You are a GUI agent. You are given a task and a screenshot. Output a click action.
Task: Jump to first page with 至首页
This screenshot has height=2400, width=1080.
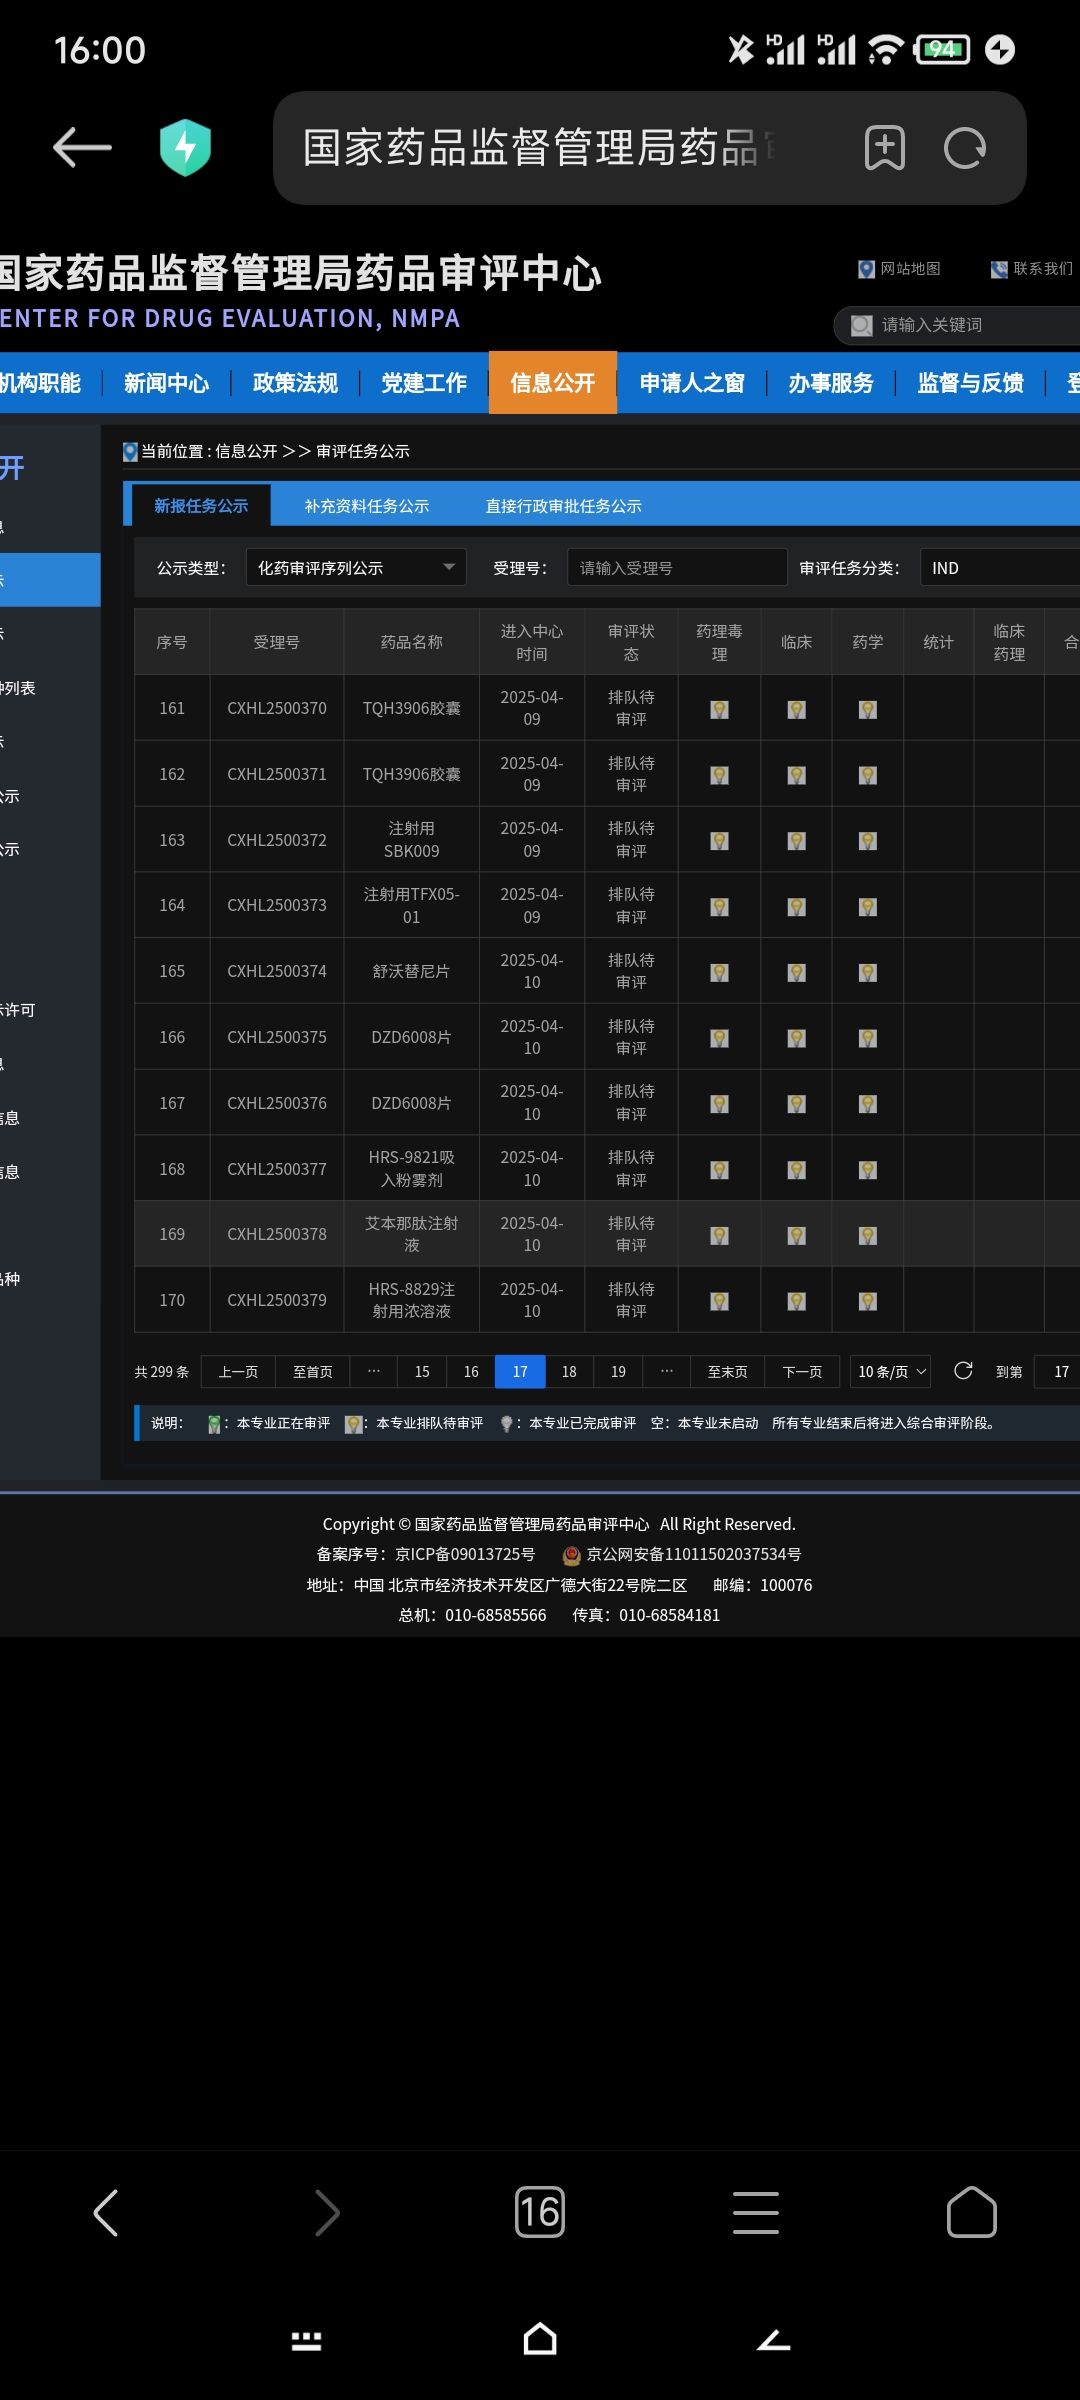[313, 1372]
